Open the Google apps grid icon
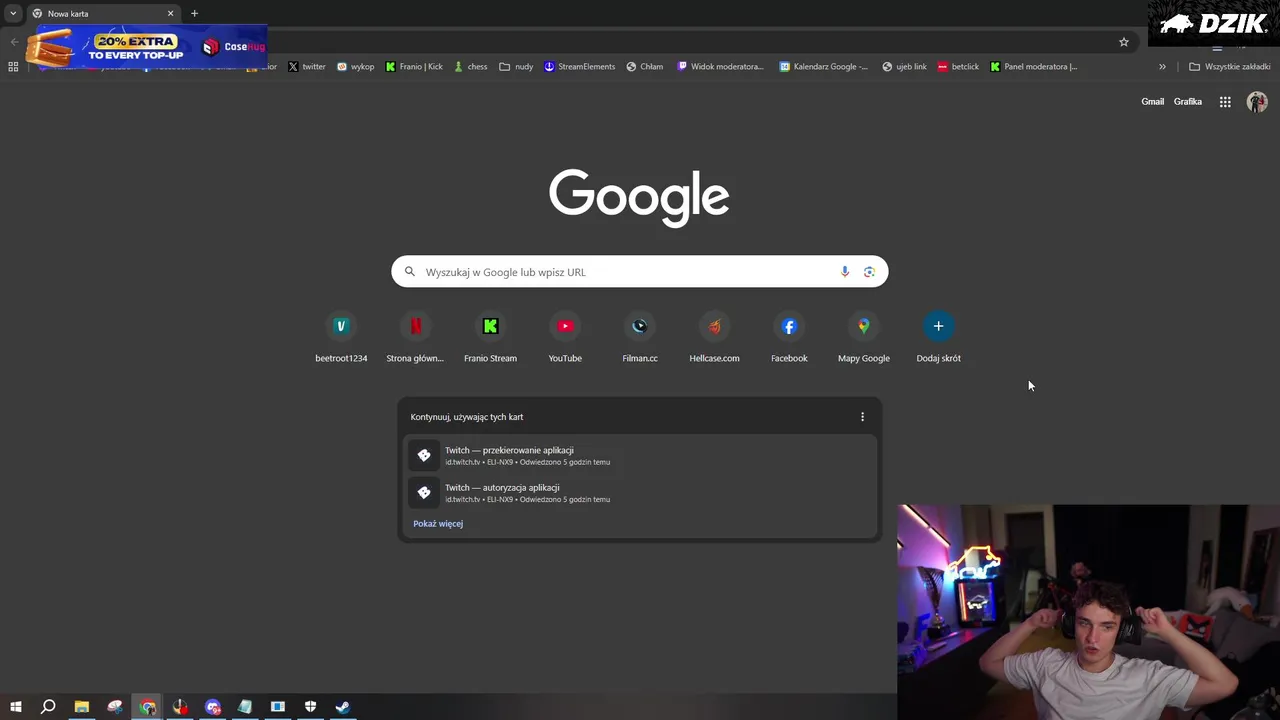1280x720 pixels. [1225, 102]
